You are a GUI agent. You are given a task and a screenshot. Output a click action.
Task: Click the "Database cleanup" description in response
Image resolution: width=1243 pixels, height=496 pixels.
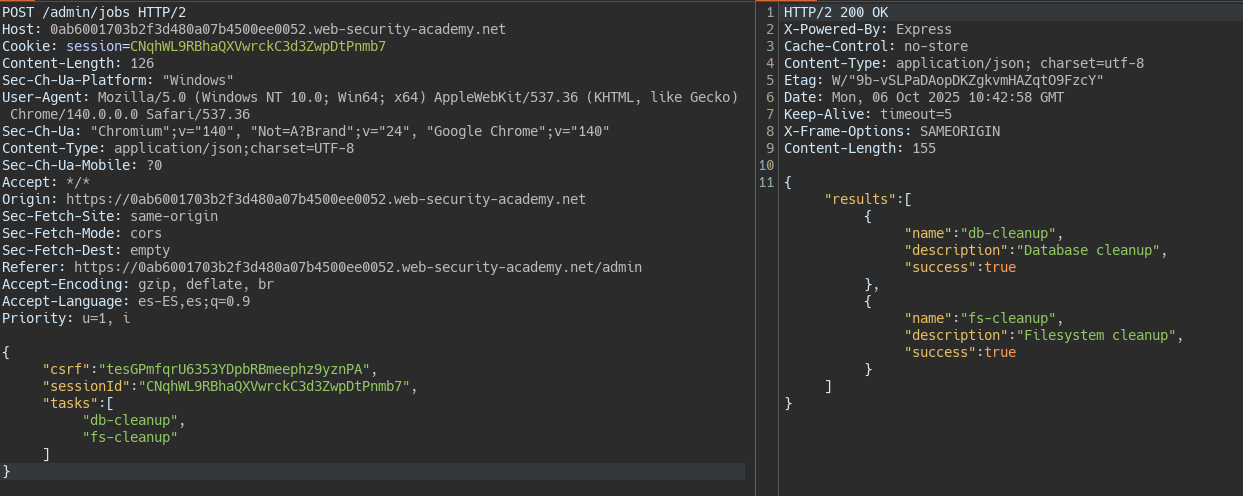pos(1089,250)
